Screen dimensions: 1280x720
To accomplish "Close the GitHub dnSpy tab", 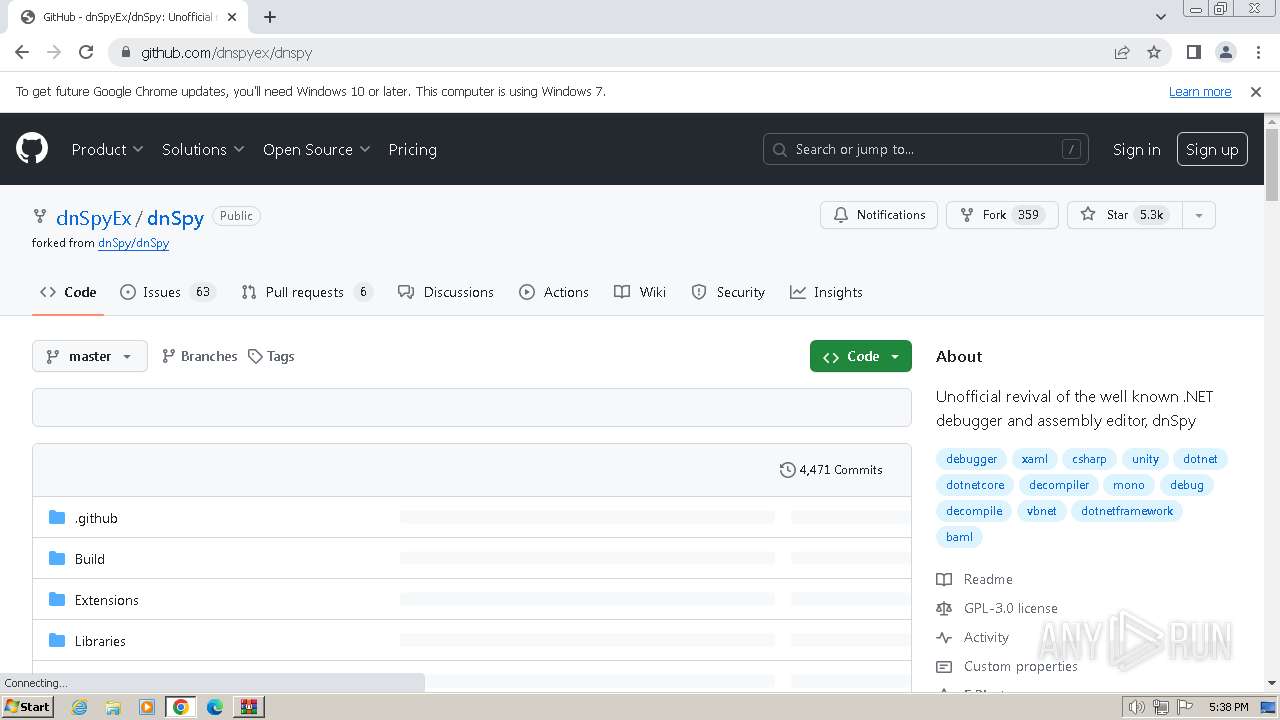I will tap(232, 17).
